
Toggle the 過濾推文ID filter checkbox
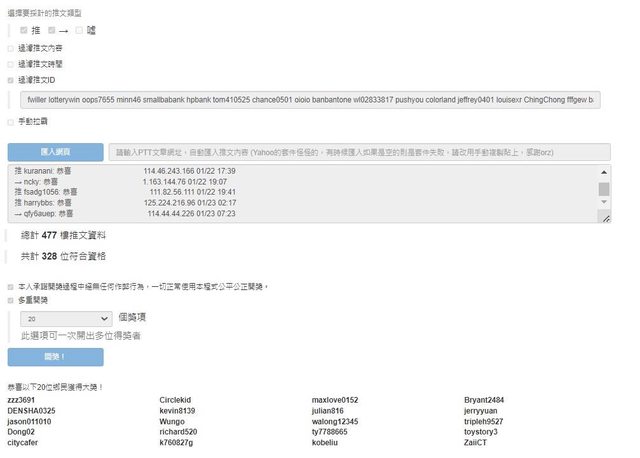[11, 79]
